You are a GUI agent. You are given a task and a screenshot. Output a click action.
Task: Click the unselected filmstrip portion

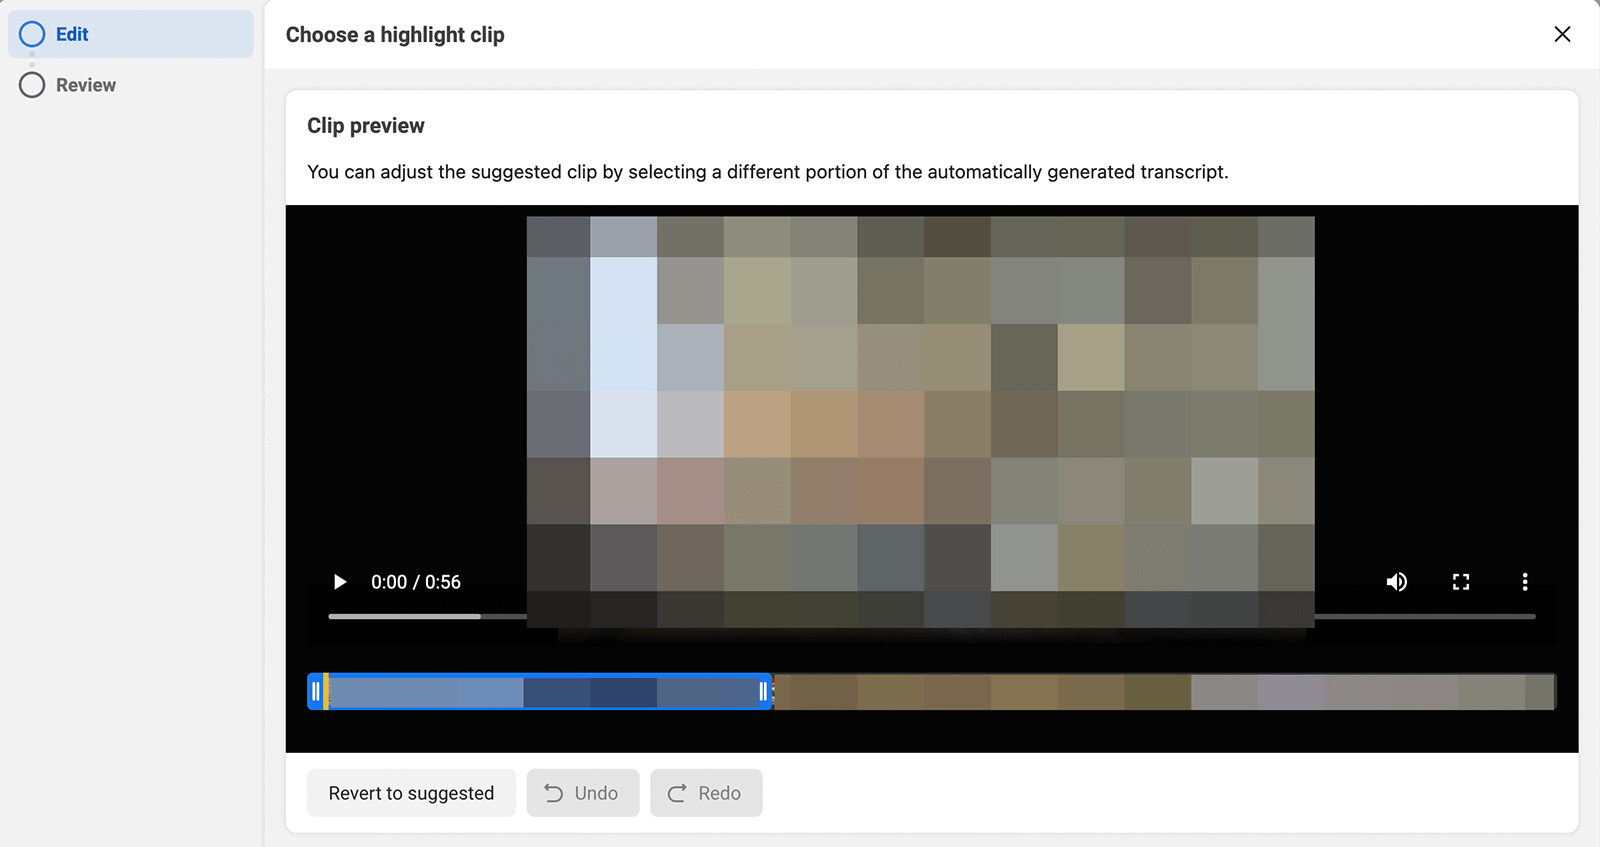pyautogui.click(x=1165, y=691)
